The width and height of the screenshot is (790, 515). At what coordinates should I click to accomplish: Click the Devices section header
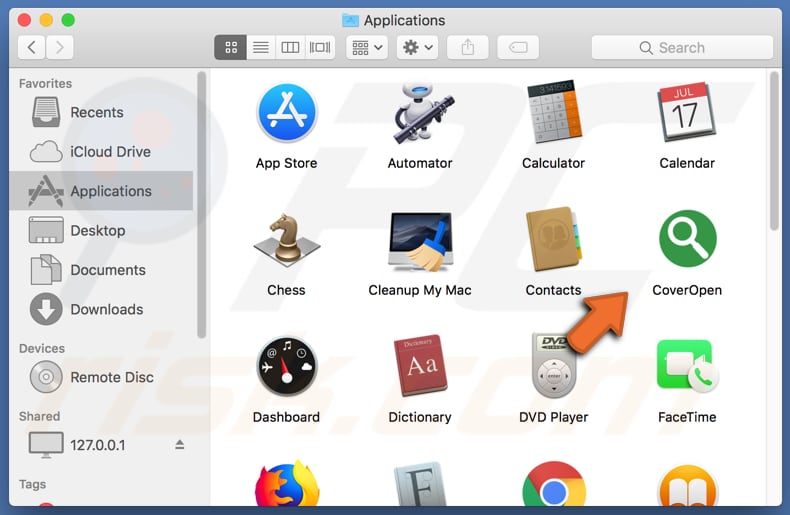[x=42, y=349]
